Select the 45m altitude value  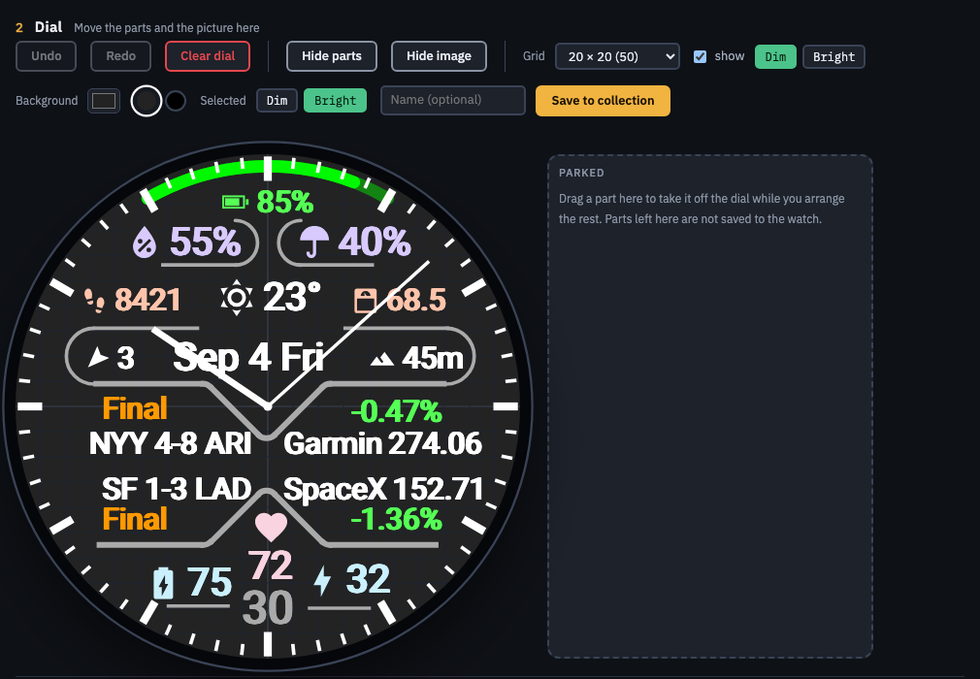coord(432,358)
